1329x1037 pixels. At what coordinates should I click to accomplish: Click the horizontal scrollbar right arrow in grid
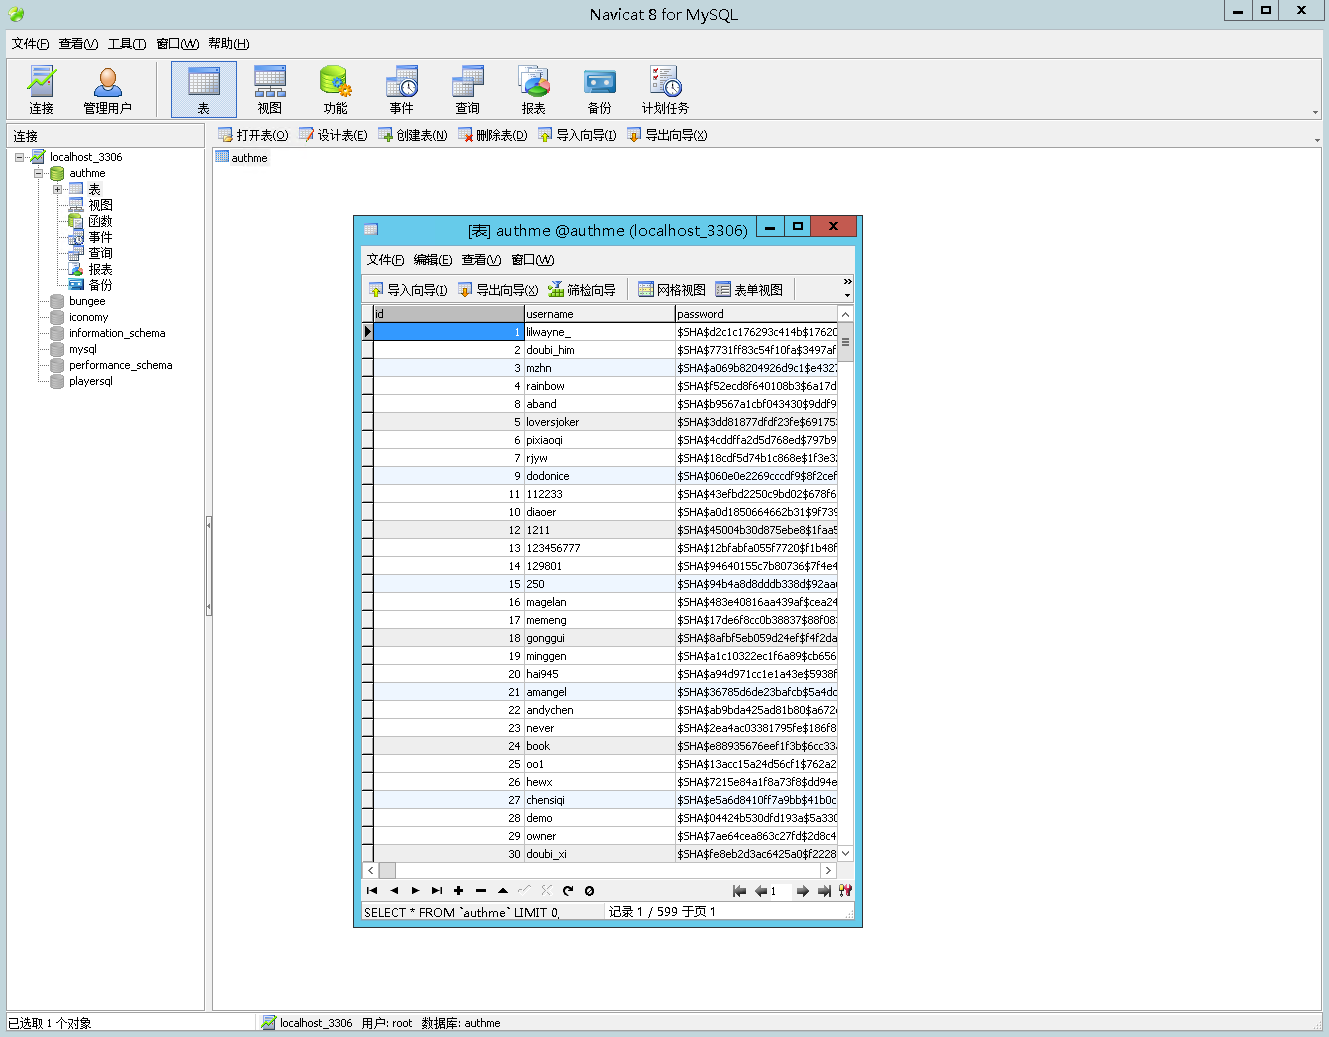pos(828,870)
